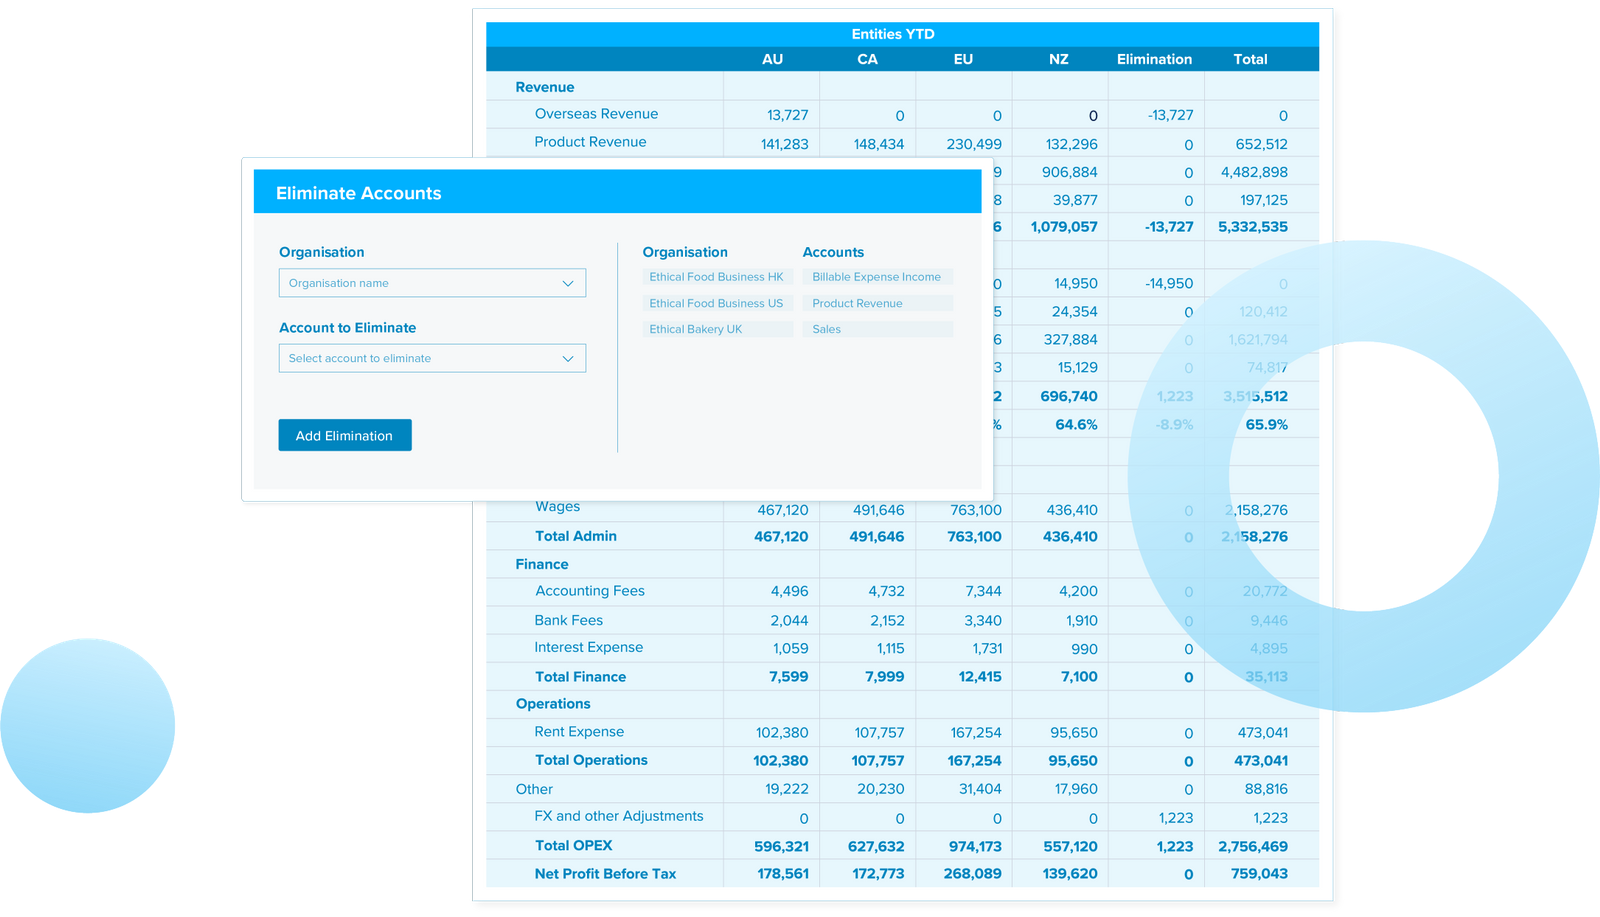Image resolution: width=1600 pixels, height=917 pixels.
Task: Click the AU column header
Action: 772,59
